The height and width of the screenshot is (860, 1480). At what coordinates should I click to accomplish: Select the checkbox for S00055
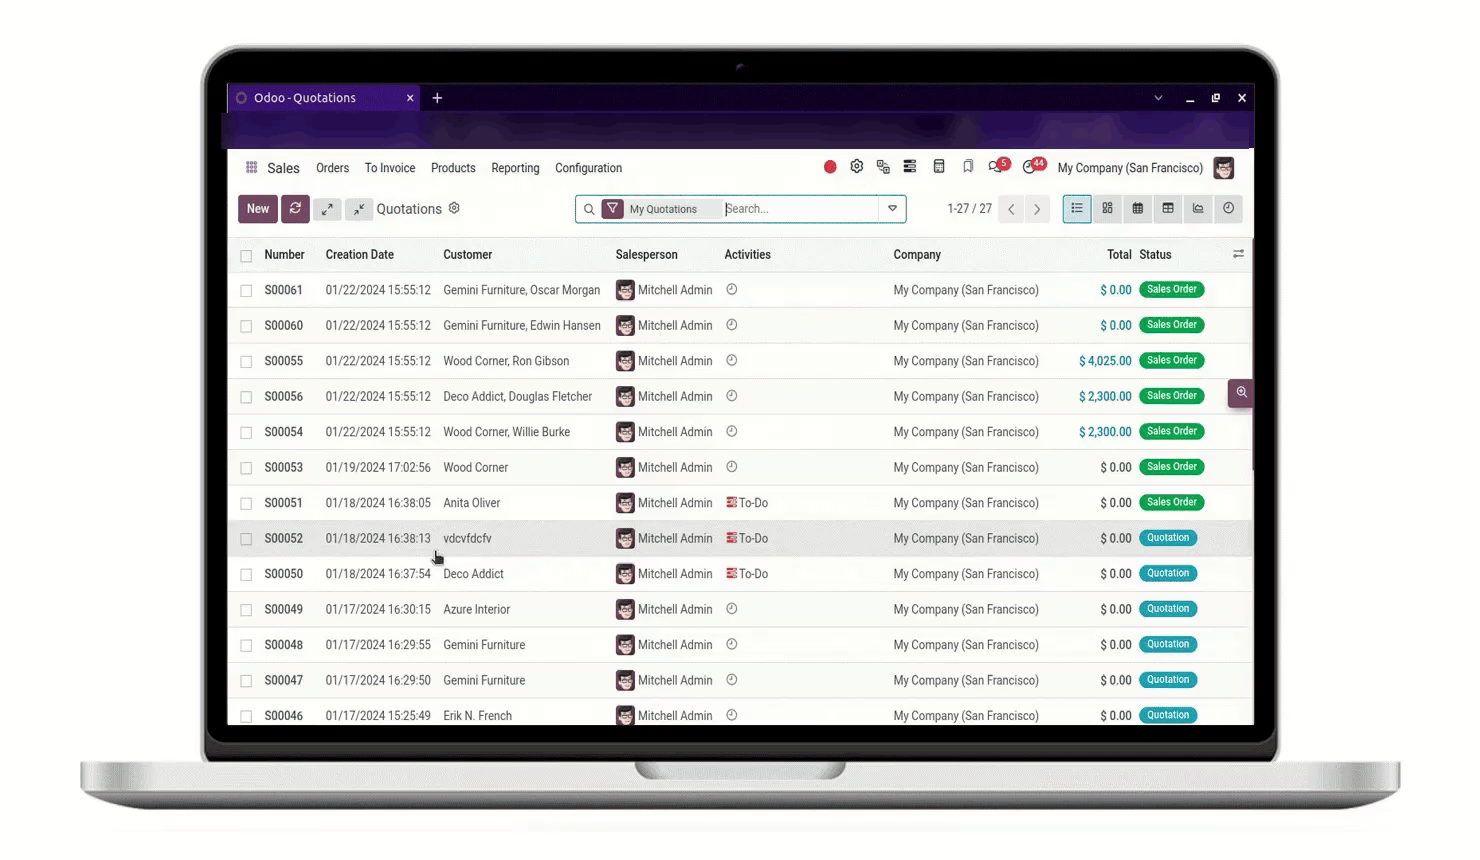246,362
